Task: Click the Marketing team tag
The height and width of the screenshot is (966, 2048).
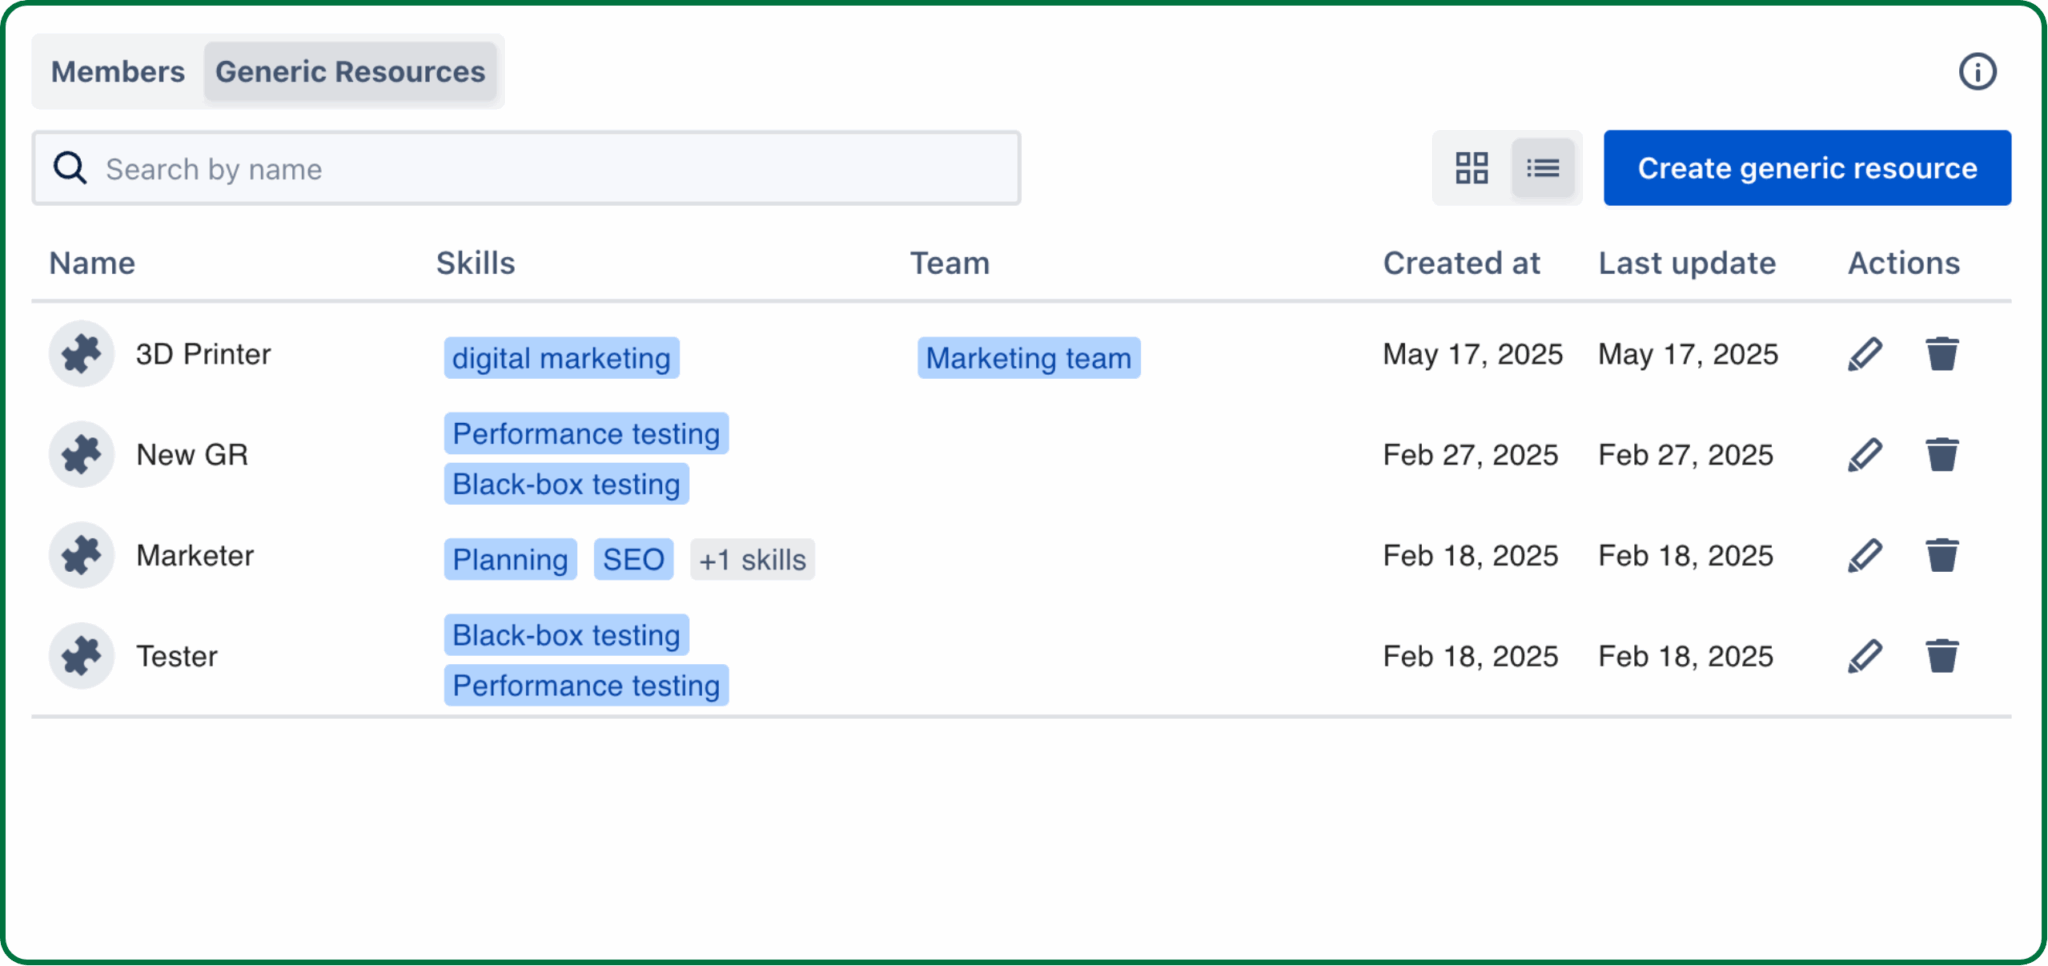Action: (x=1028, y=358)
